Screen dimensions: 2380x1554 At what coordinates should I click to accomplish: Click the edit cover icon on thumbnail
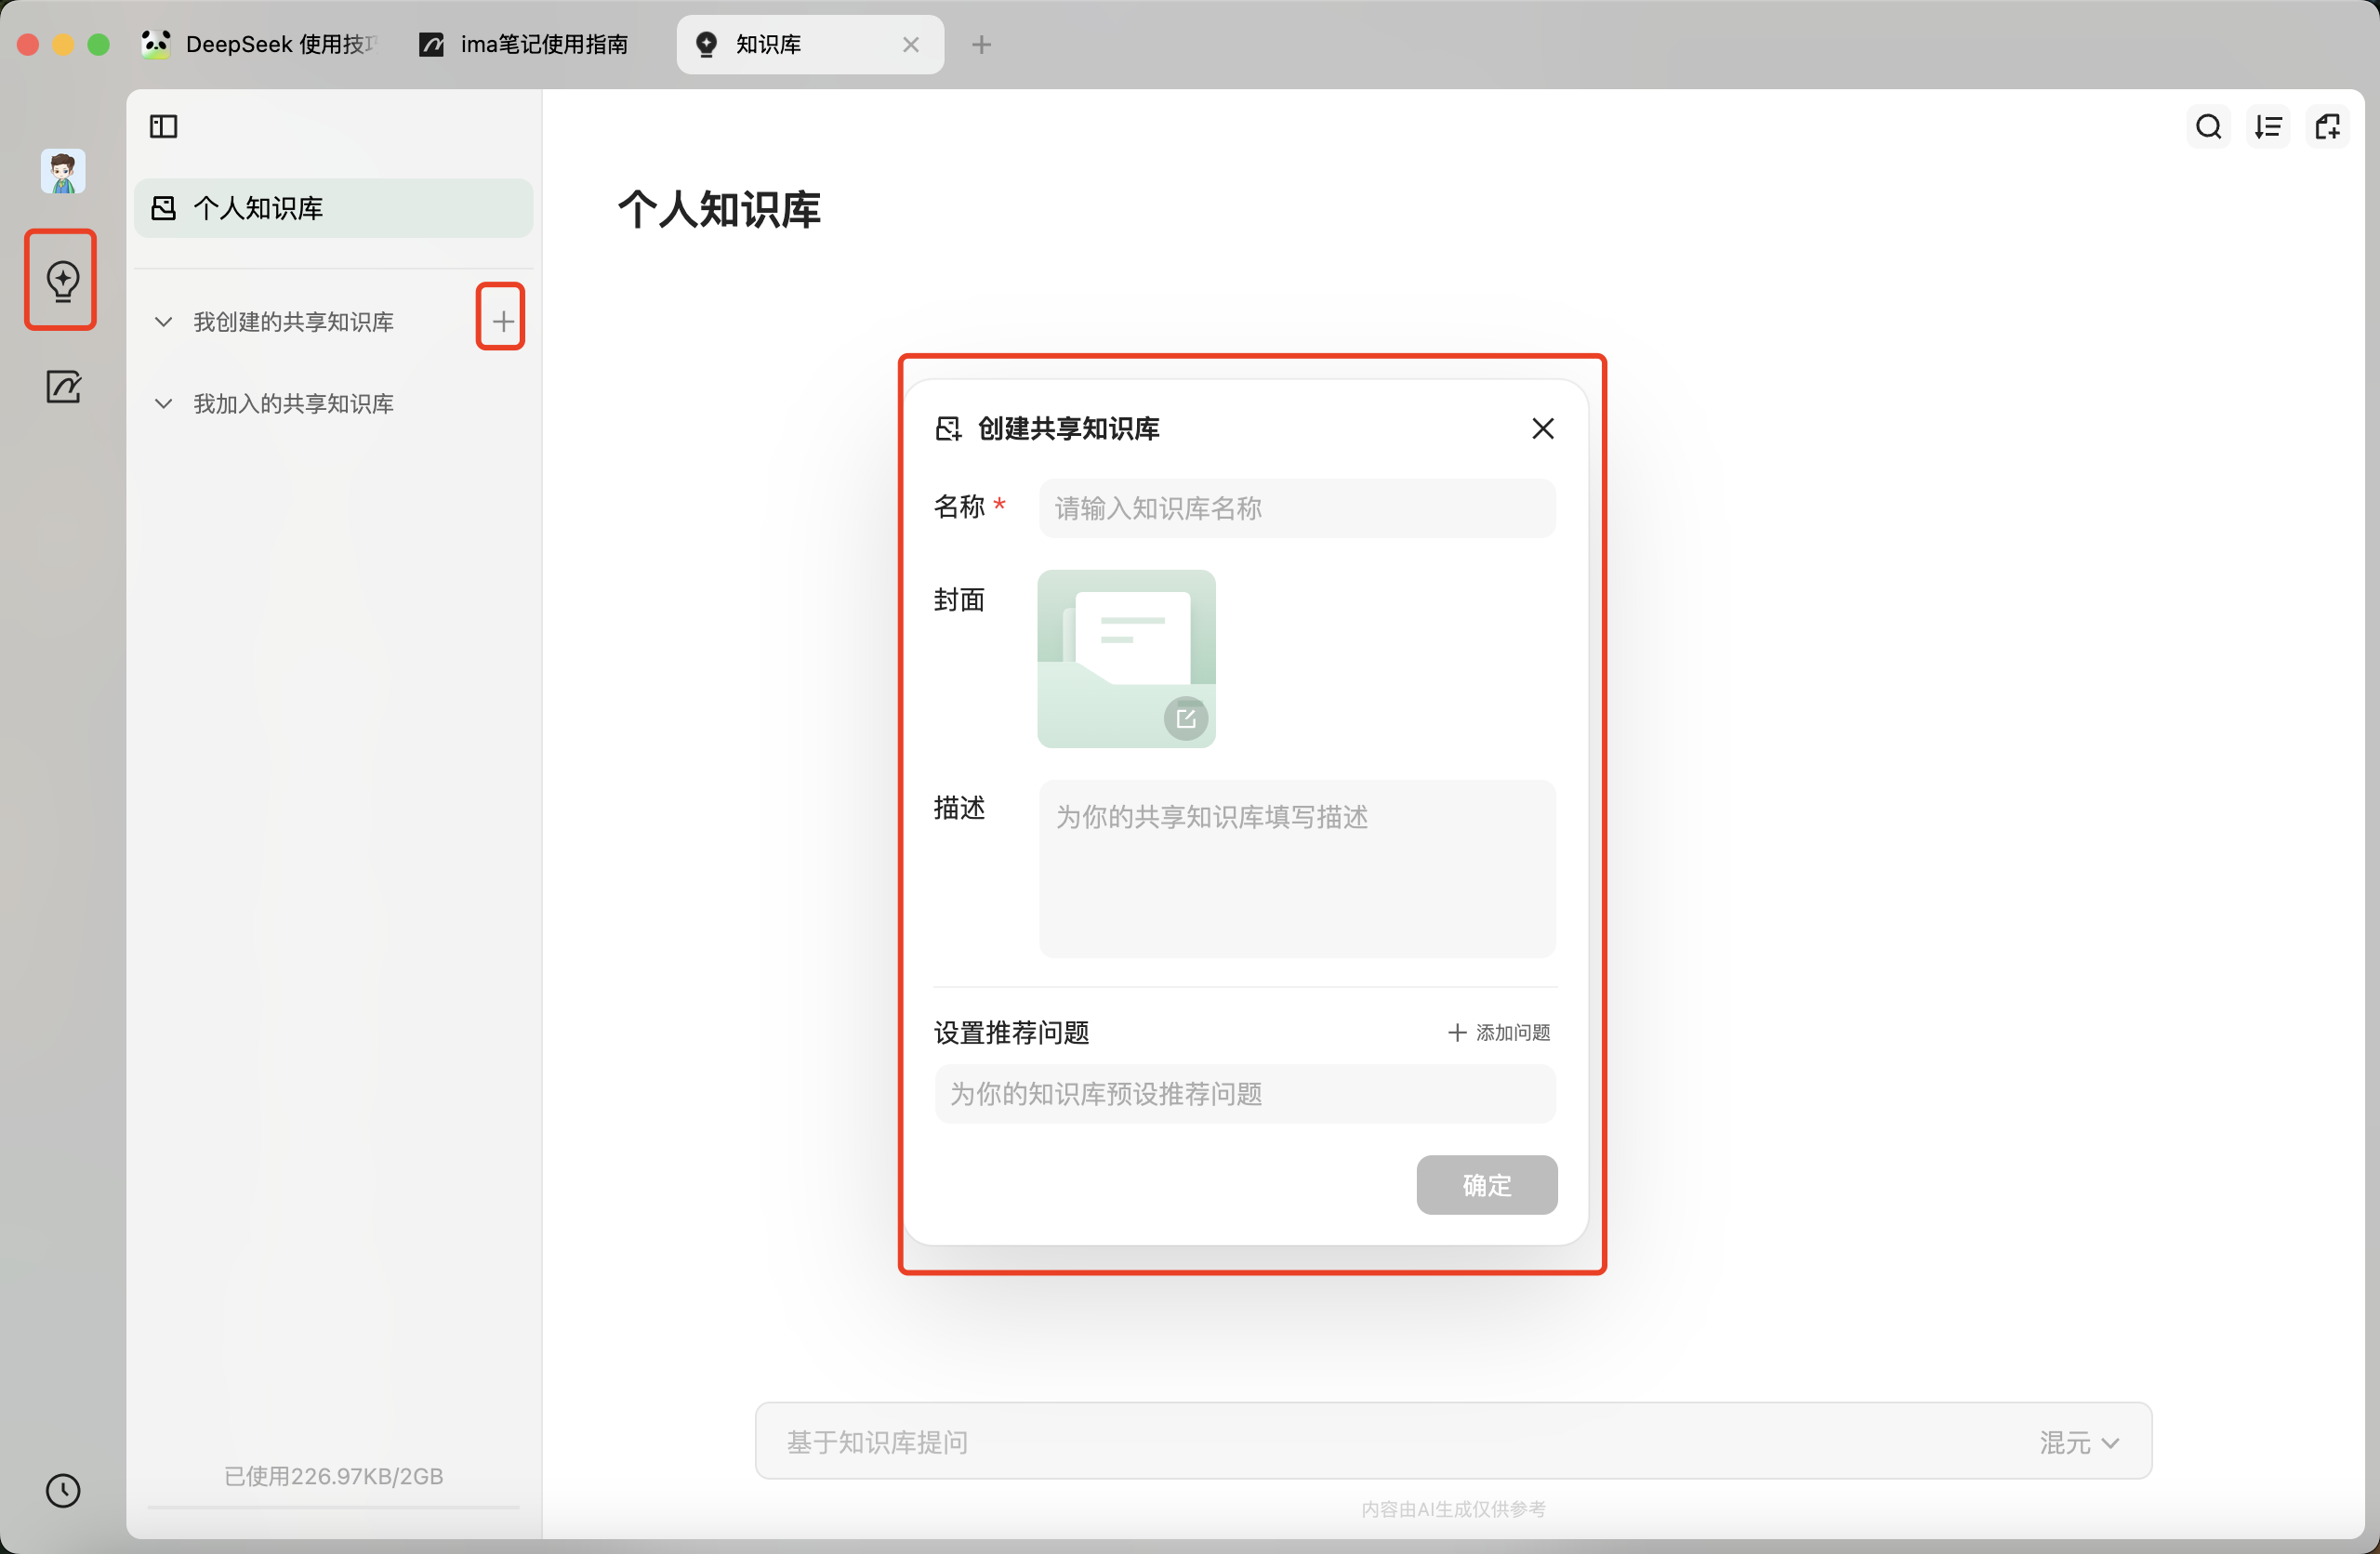click(x=1186, y=718)
